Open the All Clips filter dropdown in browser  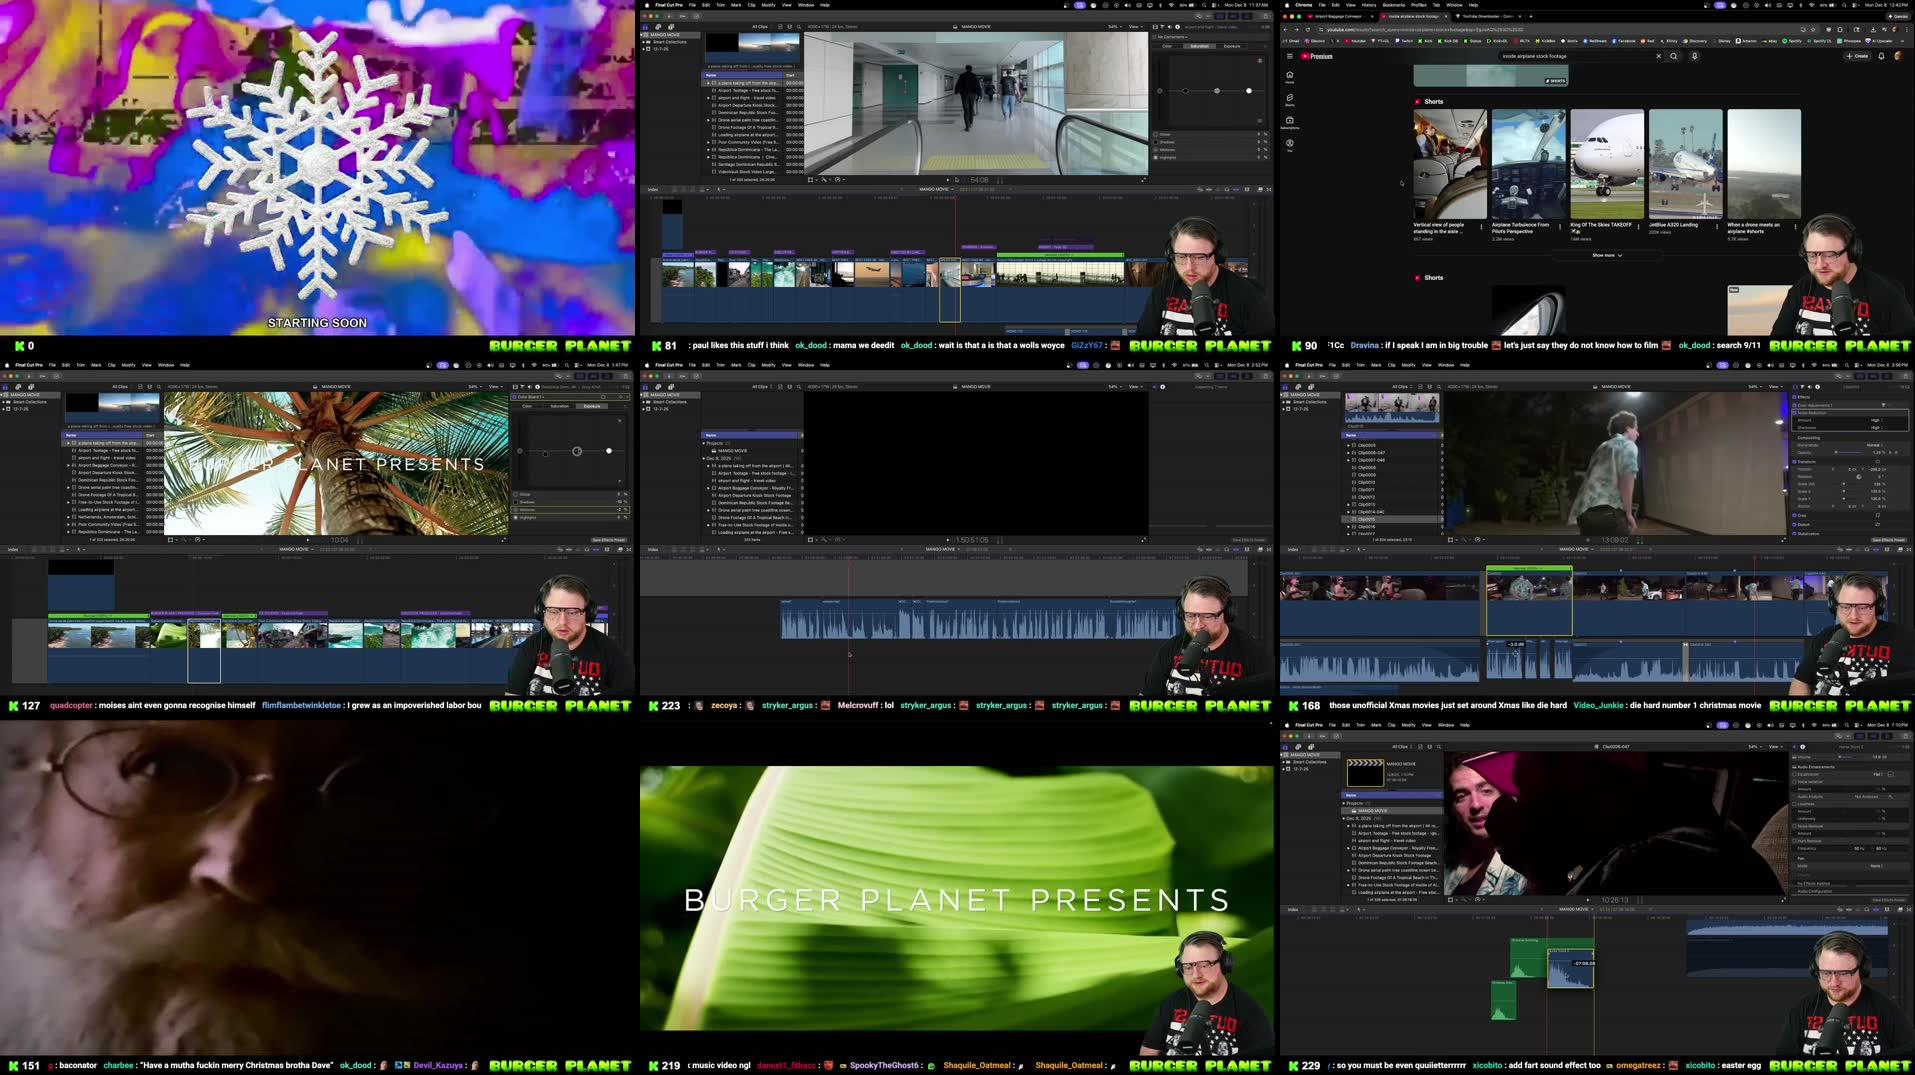(760, 27)
